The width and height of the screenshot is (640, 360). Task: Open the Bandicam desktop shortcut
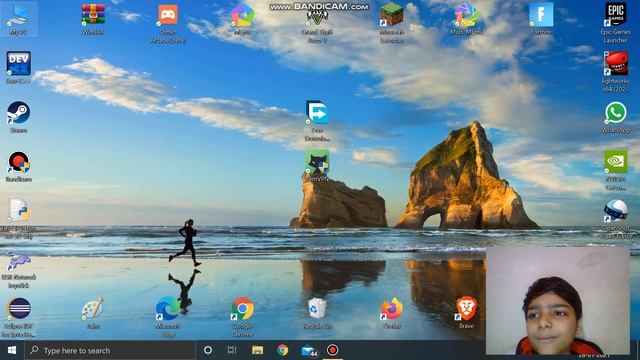tap(18, 166)
